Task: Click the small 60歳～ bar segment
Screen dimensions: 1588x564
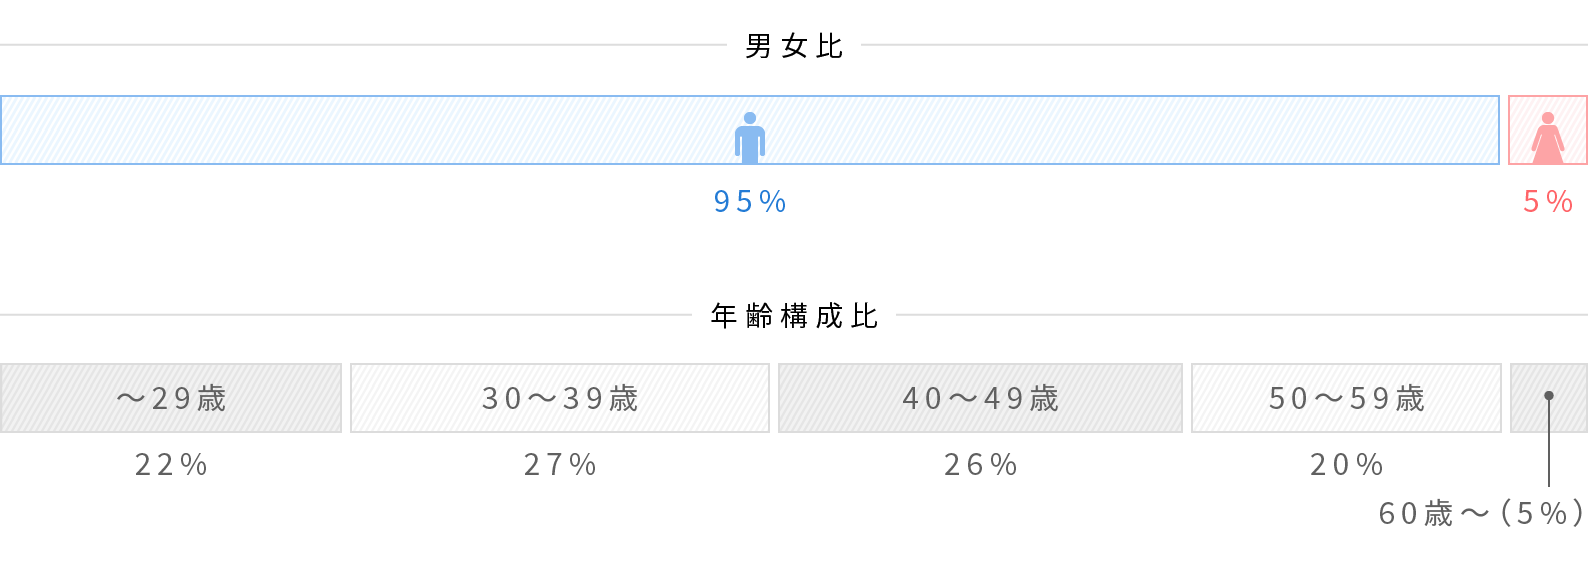Action: tap(1549, 398)
